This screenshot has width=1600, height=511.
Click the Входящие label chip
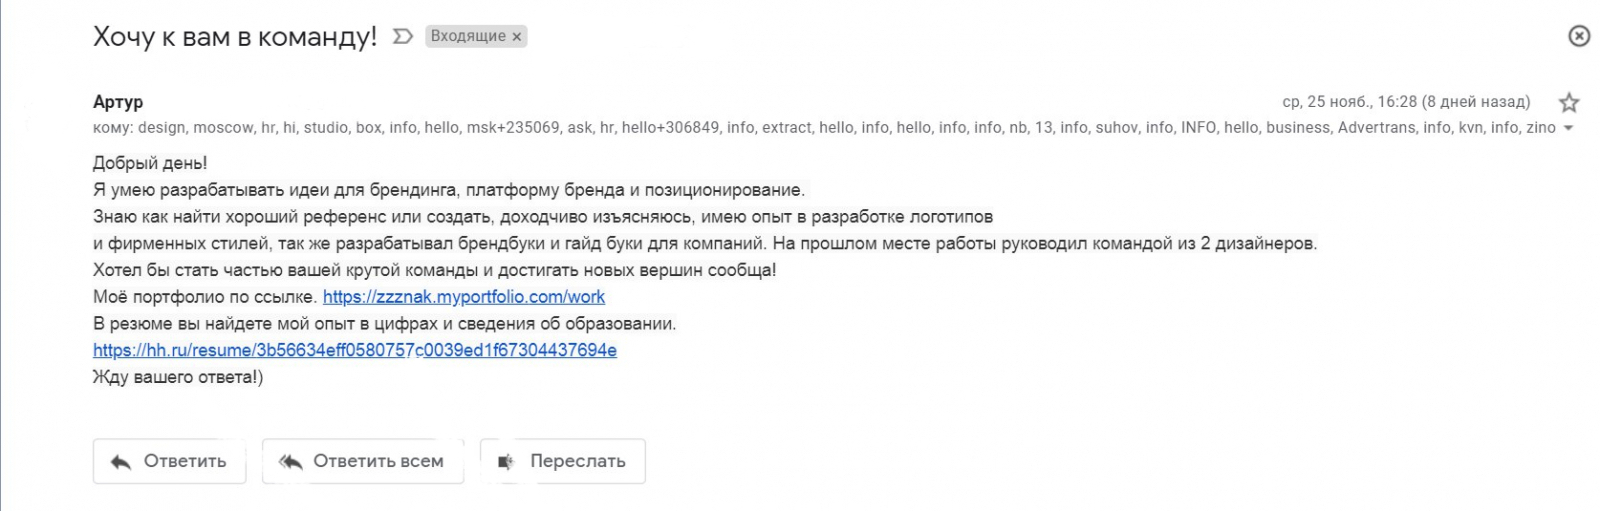click(468, 37)
